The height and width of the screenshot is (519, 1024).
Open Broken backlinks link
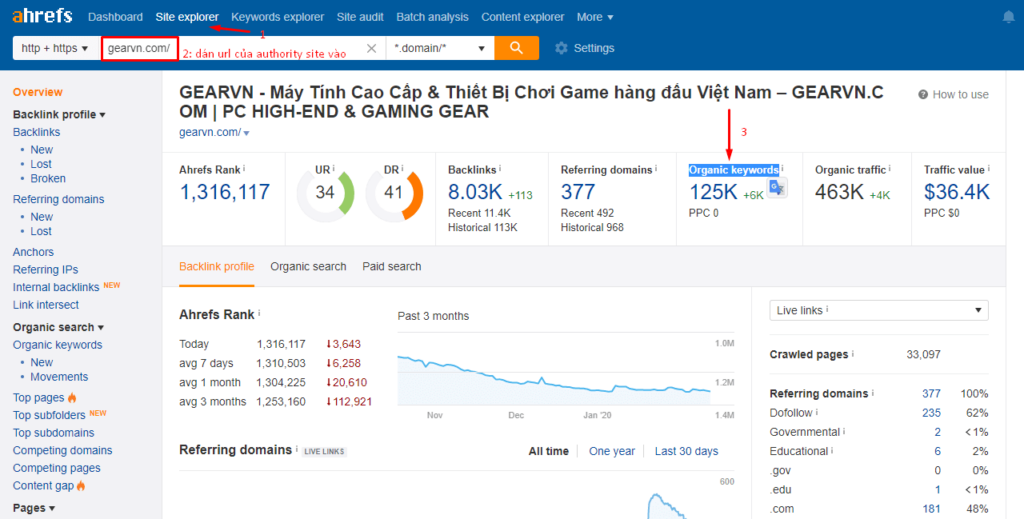click(48, 178)
